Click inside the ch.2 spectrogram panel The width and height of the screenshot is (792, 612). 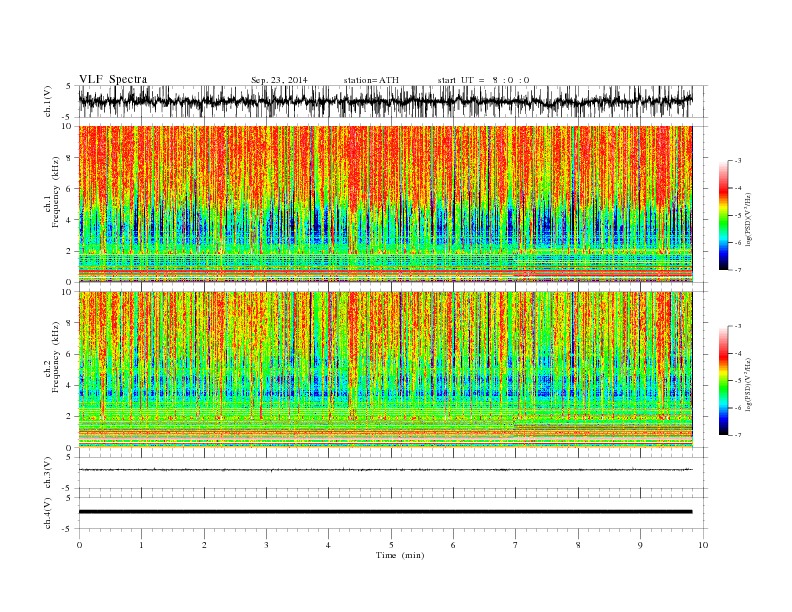pos(385,370)
